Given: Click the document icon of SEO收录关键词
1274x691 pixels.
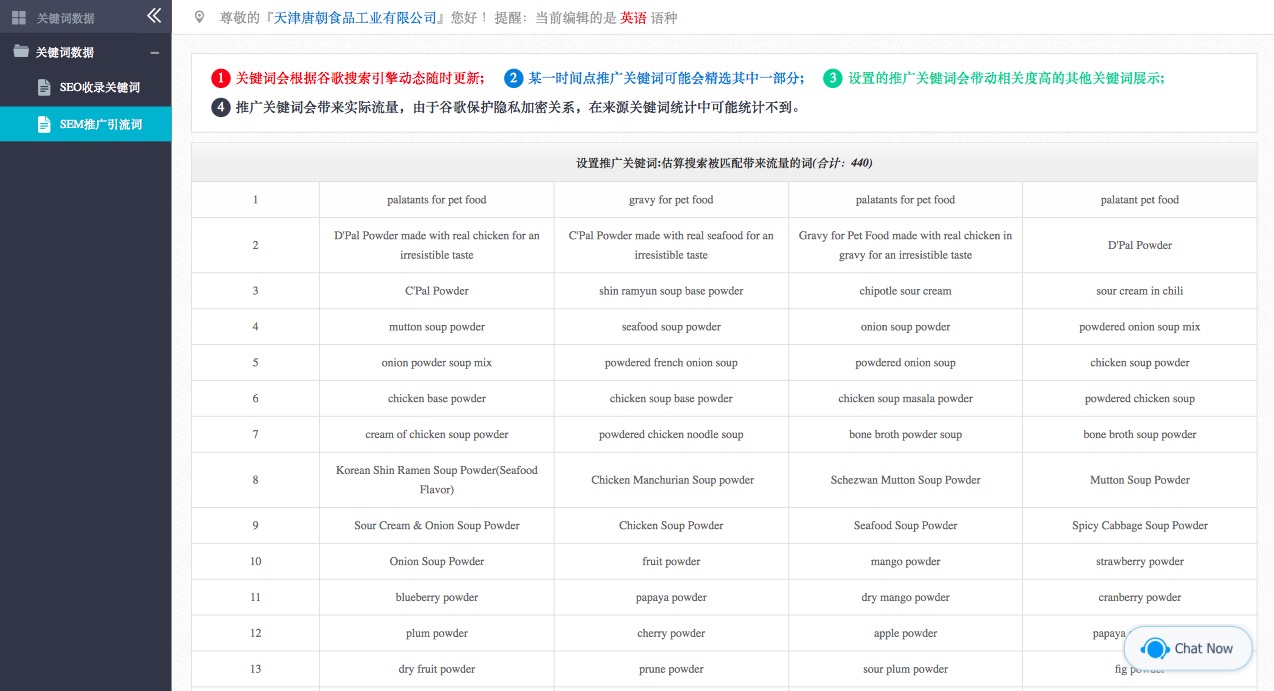Looking at the screenshot, I should pyautogui.click(x=44, y=88).
